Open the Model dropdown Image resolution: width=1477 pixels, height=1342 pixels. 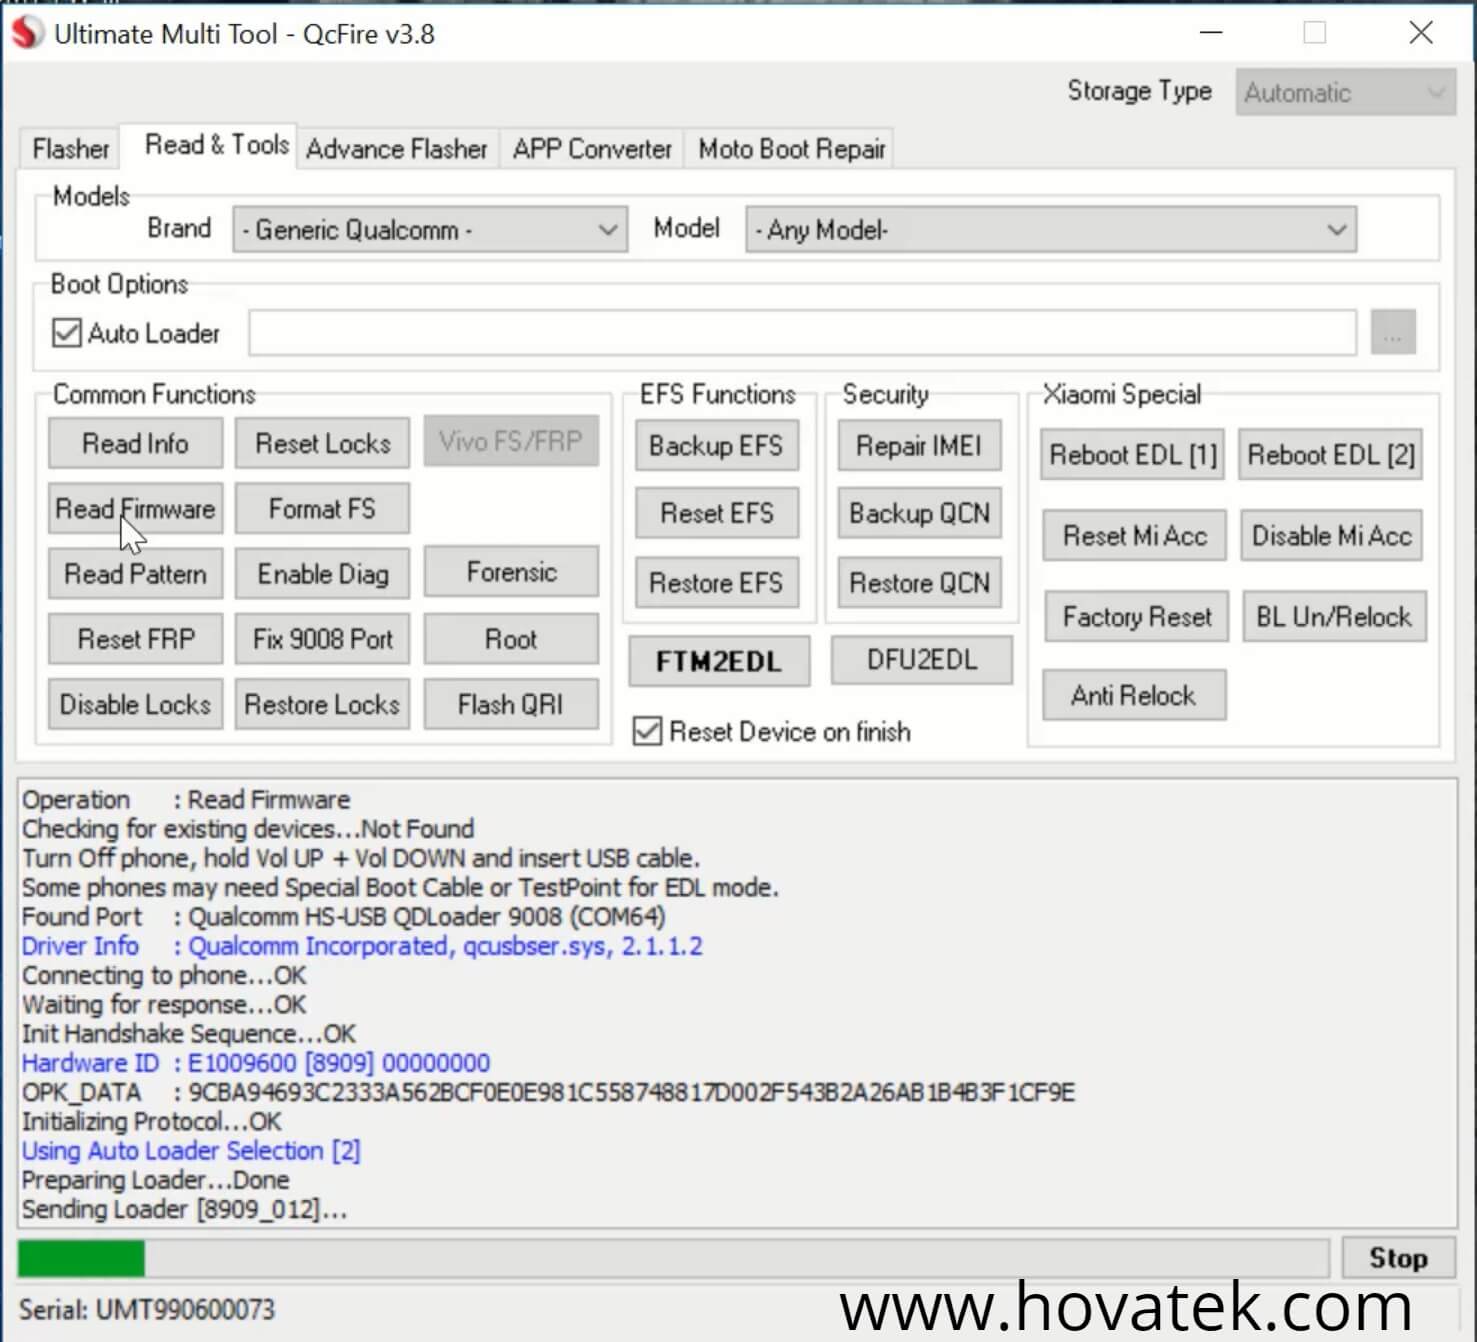coord(1050,230)
